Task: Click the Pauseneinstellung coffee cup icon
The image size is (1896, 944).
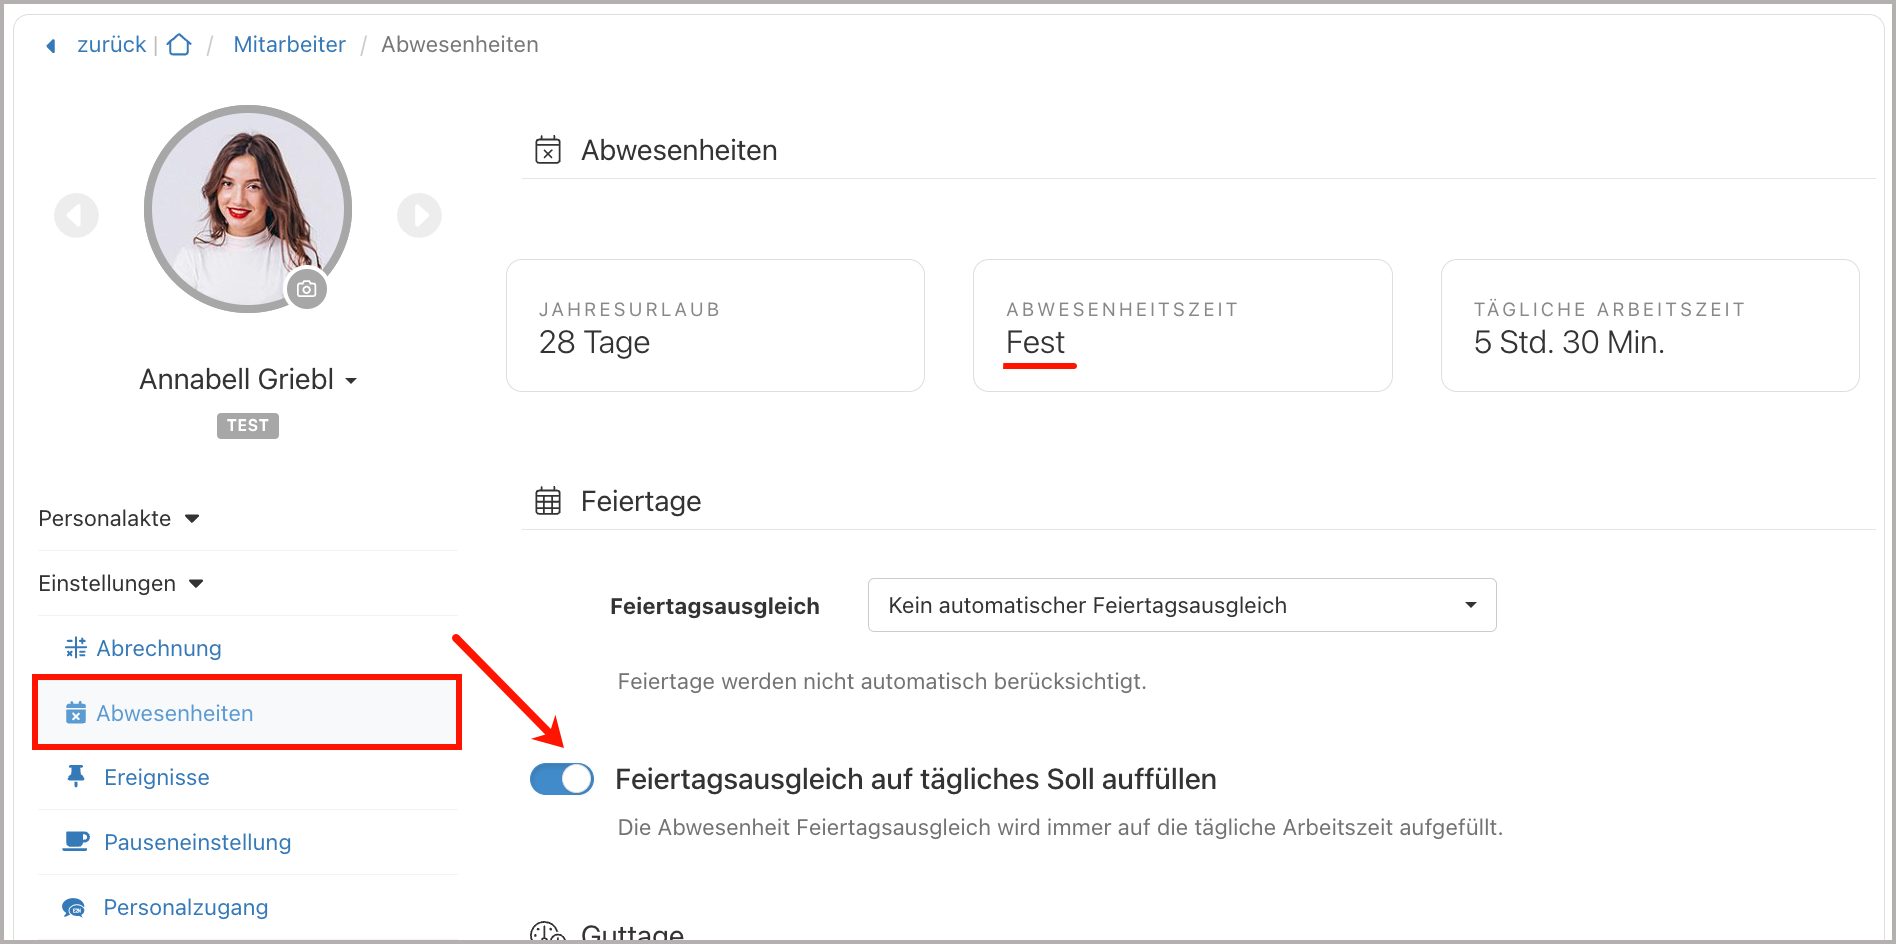Action: (76, 842)
